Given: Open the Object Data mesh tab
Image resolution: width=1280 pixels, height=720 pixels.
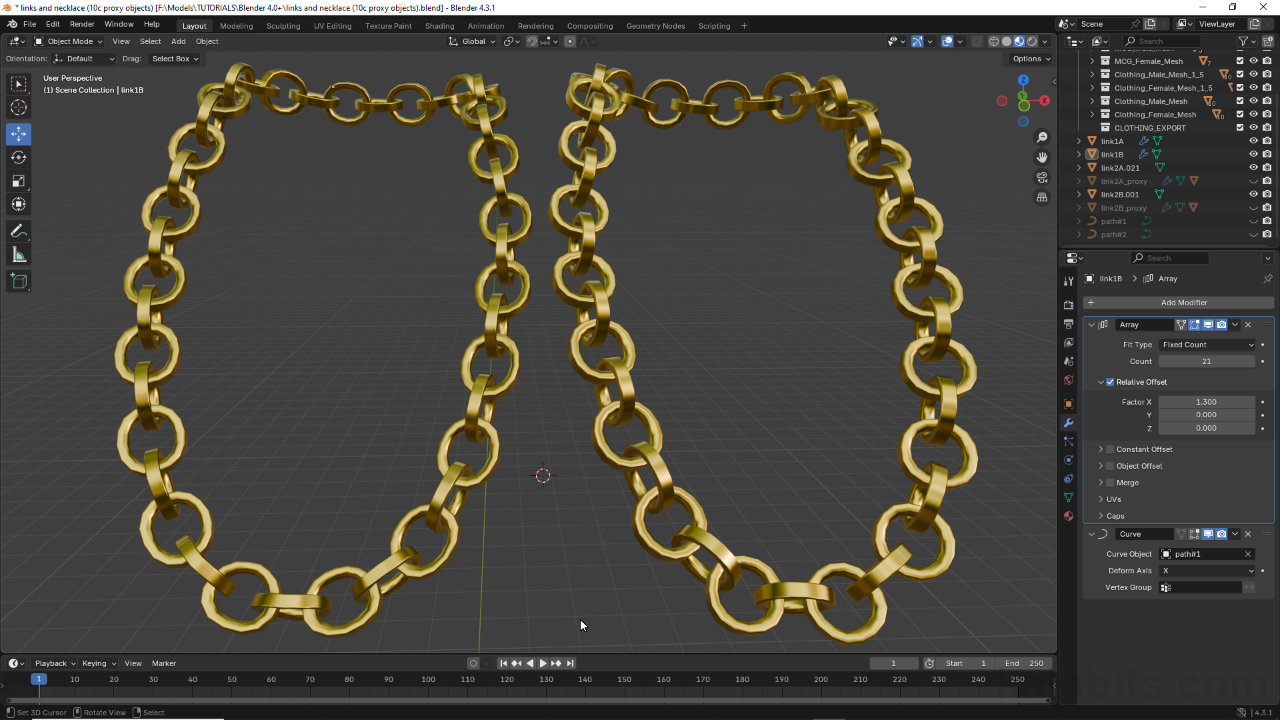Looking at the screenshot, I should pos(1069,497).
